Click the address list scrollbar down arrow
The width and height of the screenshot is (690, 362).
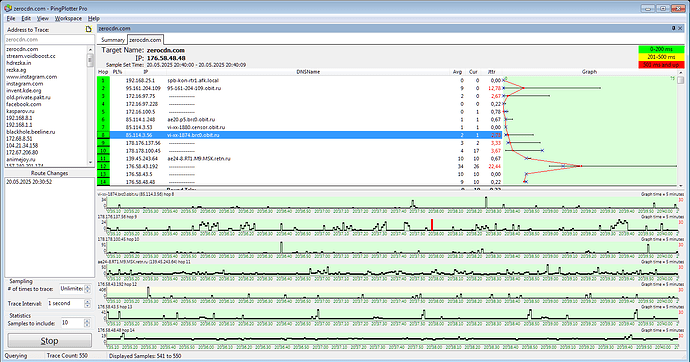click(x=91, y=163)
